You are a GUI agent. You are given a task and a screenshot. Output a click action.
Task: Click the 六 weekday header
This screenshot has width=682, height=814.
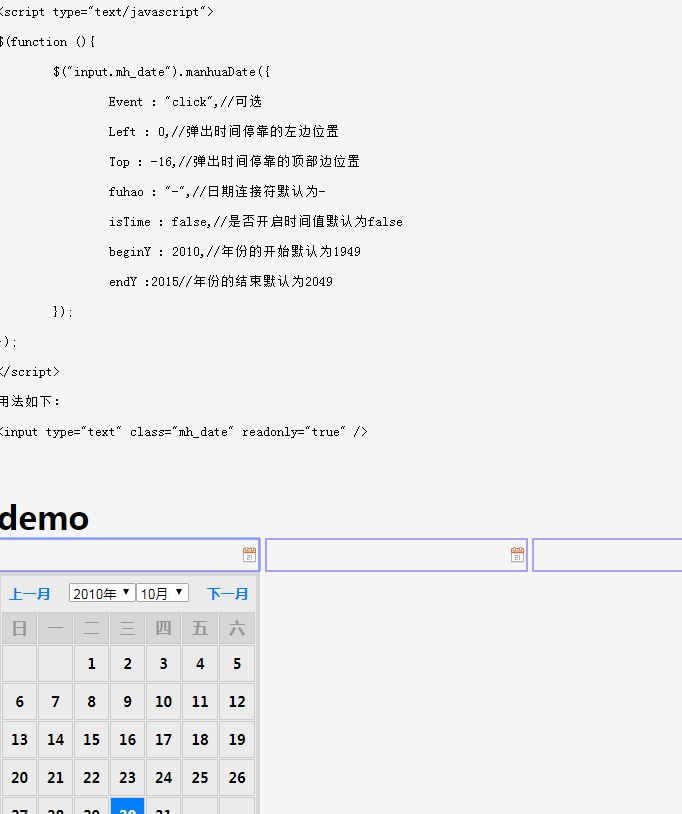tap(237, 628)
